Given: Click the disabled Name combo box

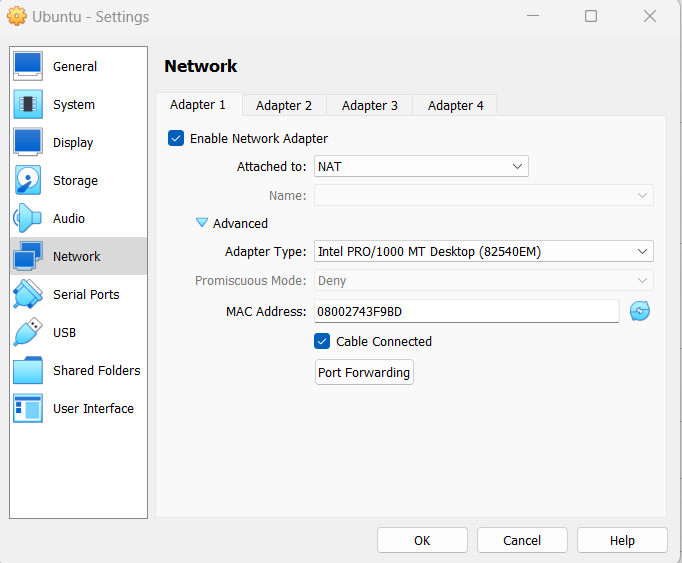Looking at the screenshot, I should tap(484, 195).
